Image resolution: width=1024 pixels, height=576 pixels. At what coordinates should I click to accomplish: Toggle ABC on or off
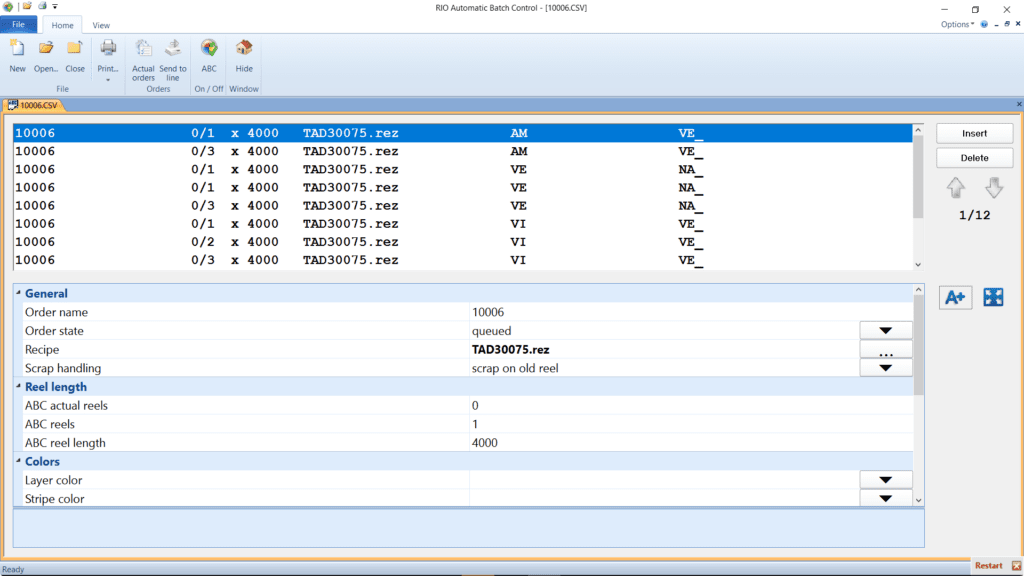(208, 57)
